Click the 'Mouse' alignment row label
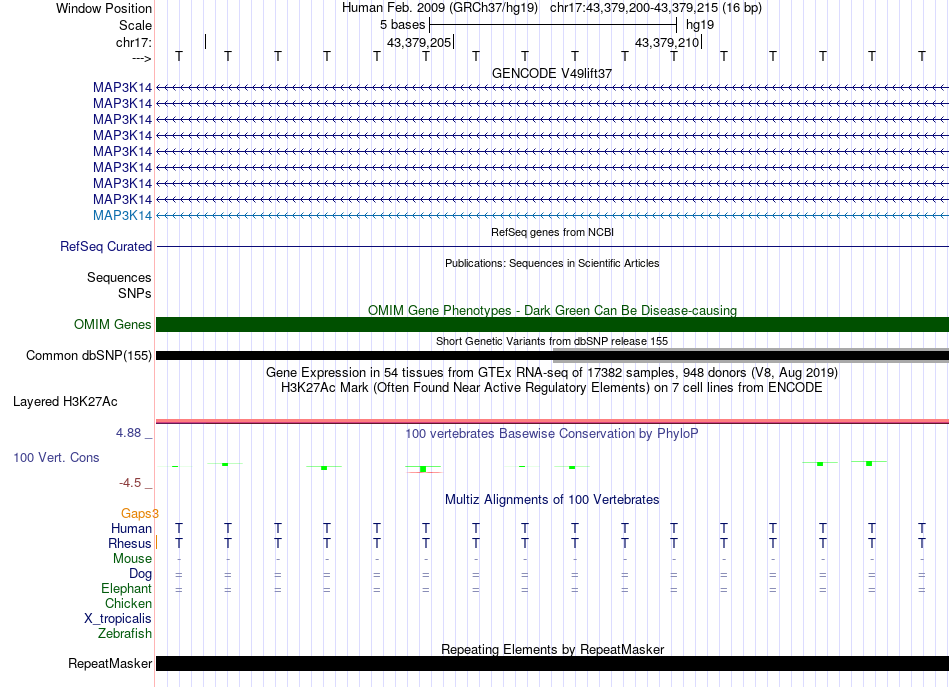The width and height of the screenshot is (950, 687). coord(132,559)
